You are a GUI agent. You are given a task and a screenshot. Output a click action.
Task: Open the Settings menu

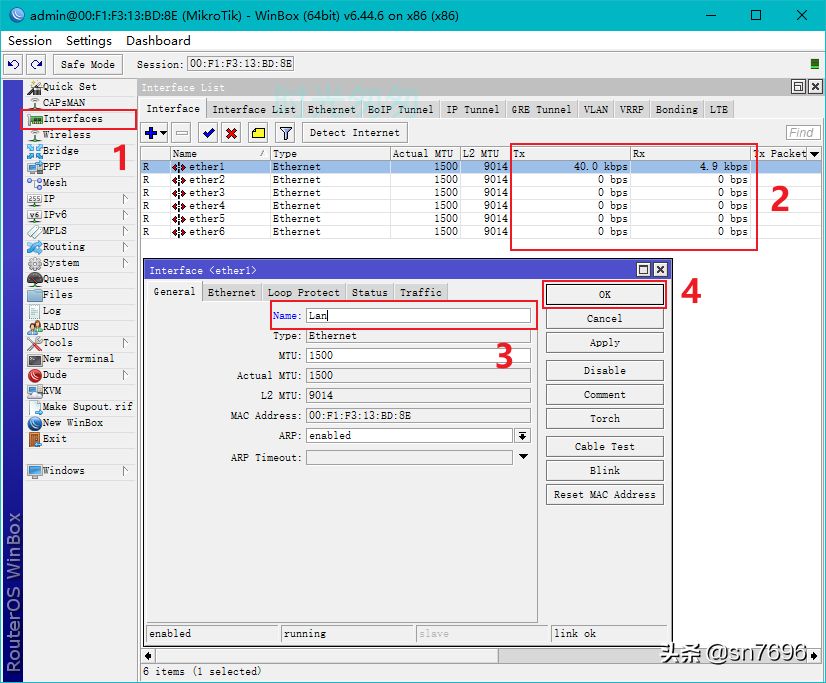tap(88, 41)
